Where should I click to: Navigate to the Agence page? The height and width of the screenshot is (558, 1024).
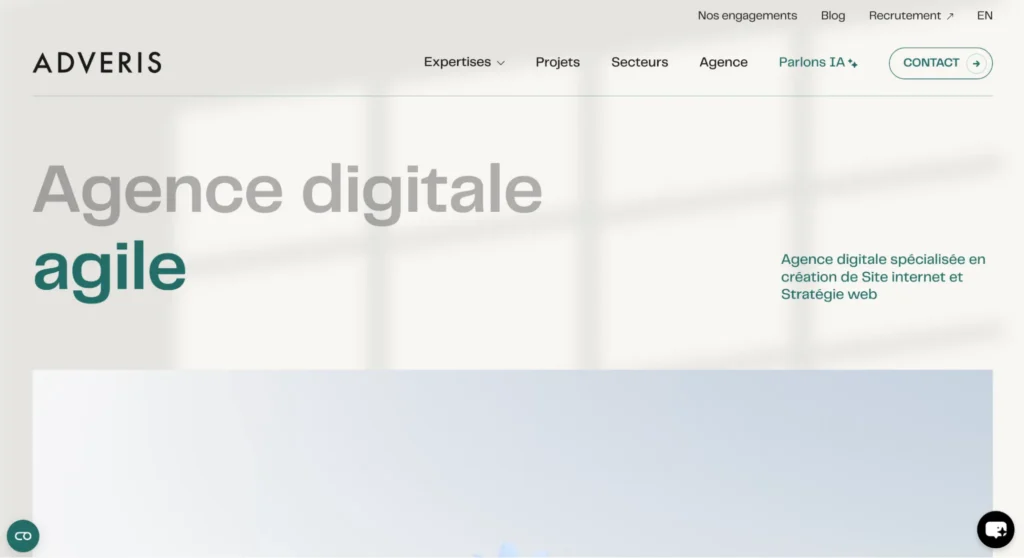(x=724, y=62)
